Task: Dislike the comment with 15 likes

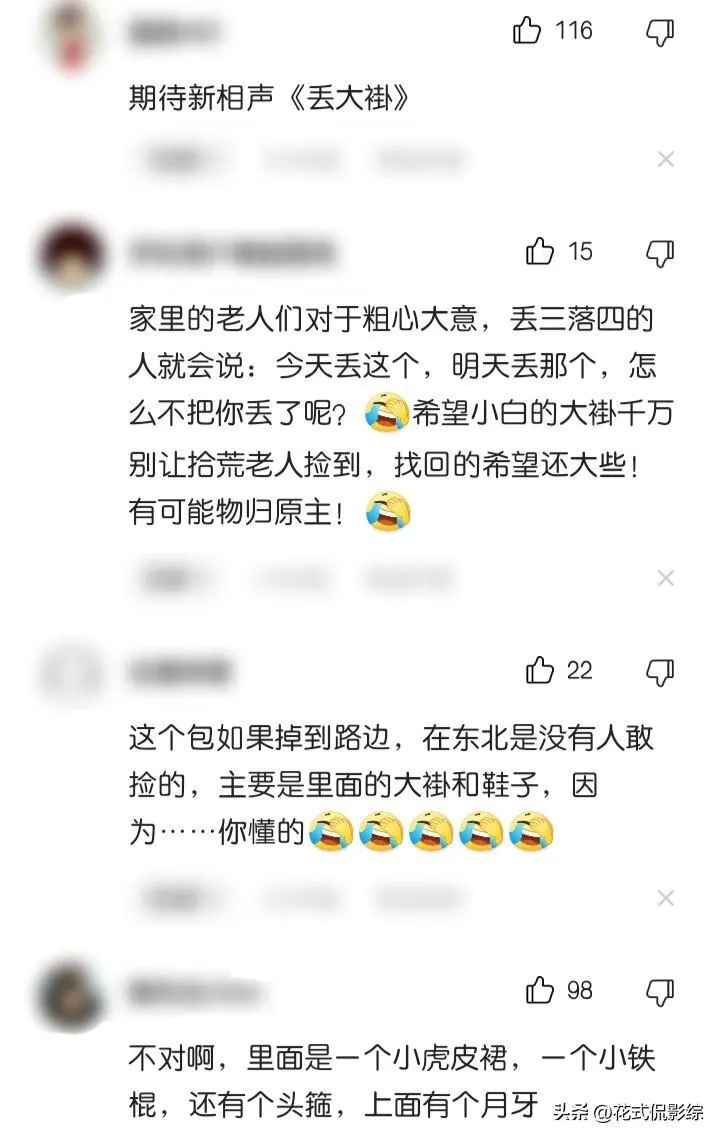Action: point(660,253)
